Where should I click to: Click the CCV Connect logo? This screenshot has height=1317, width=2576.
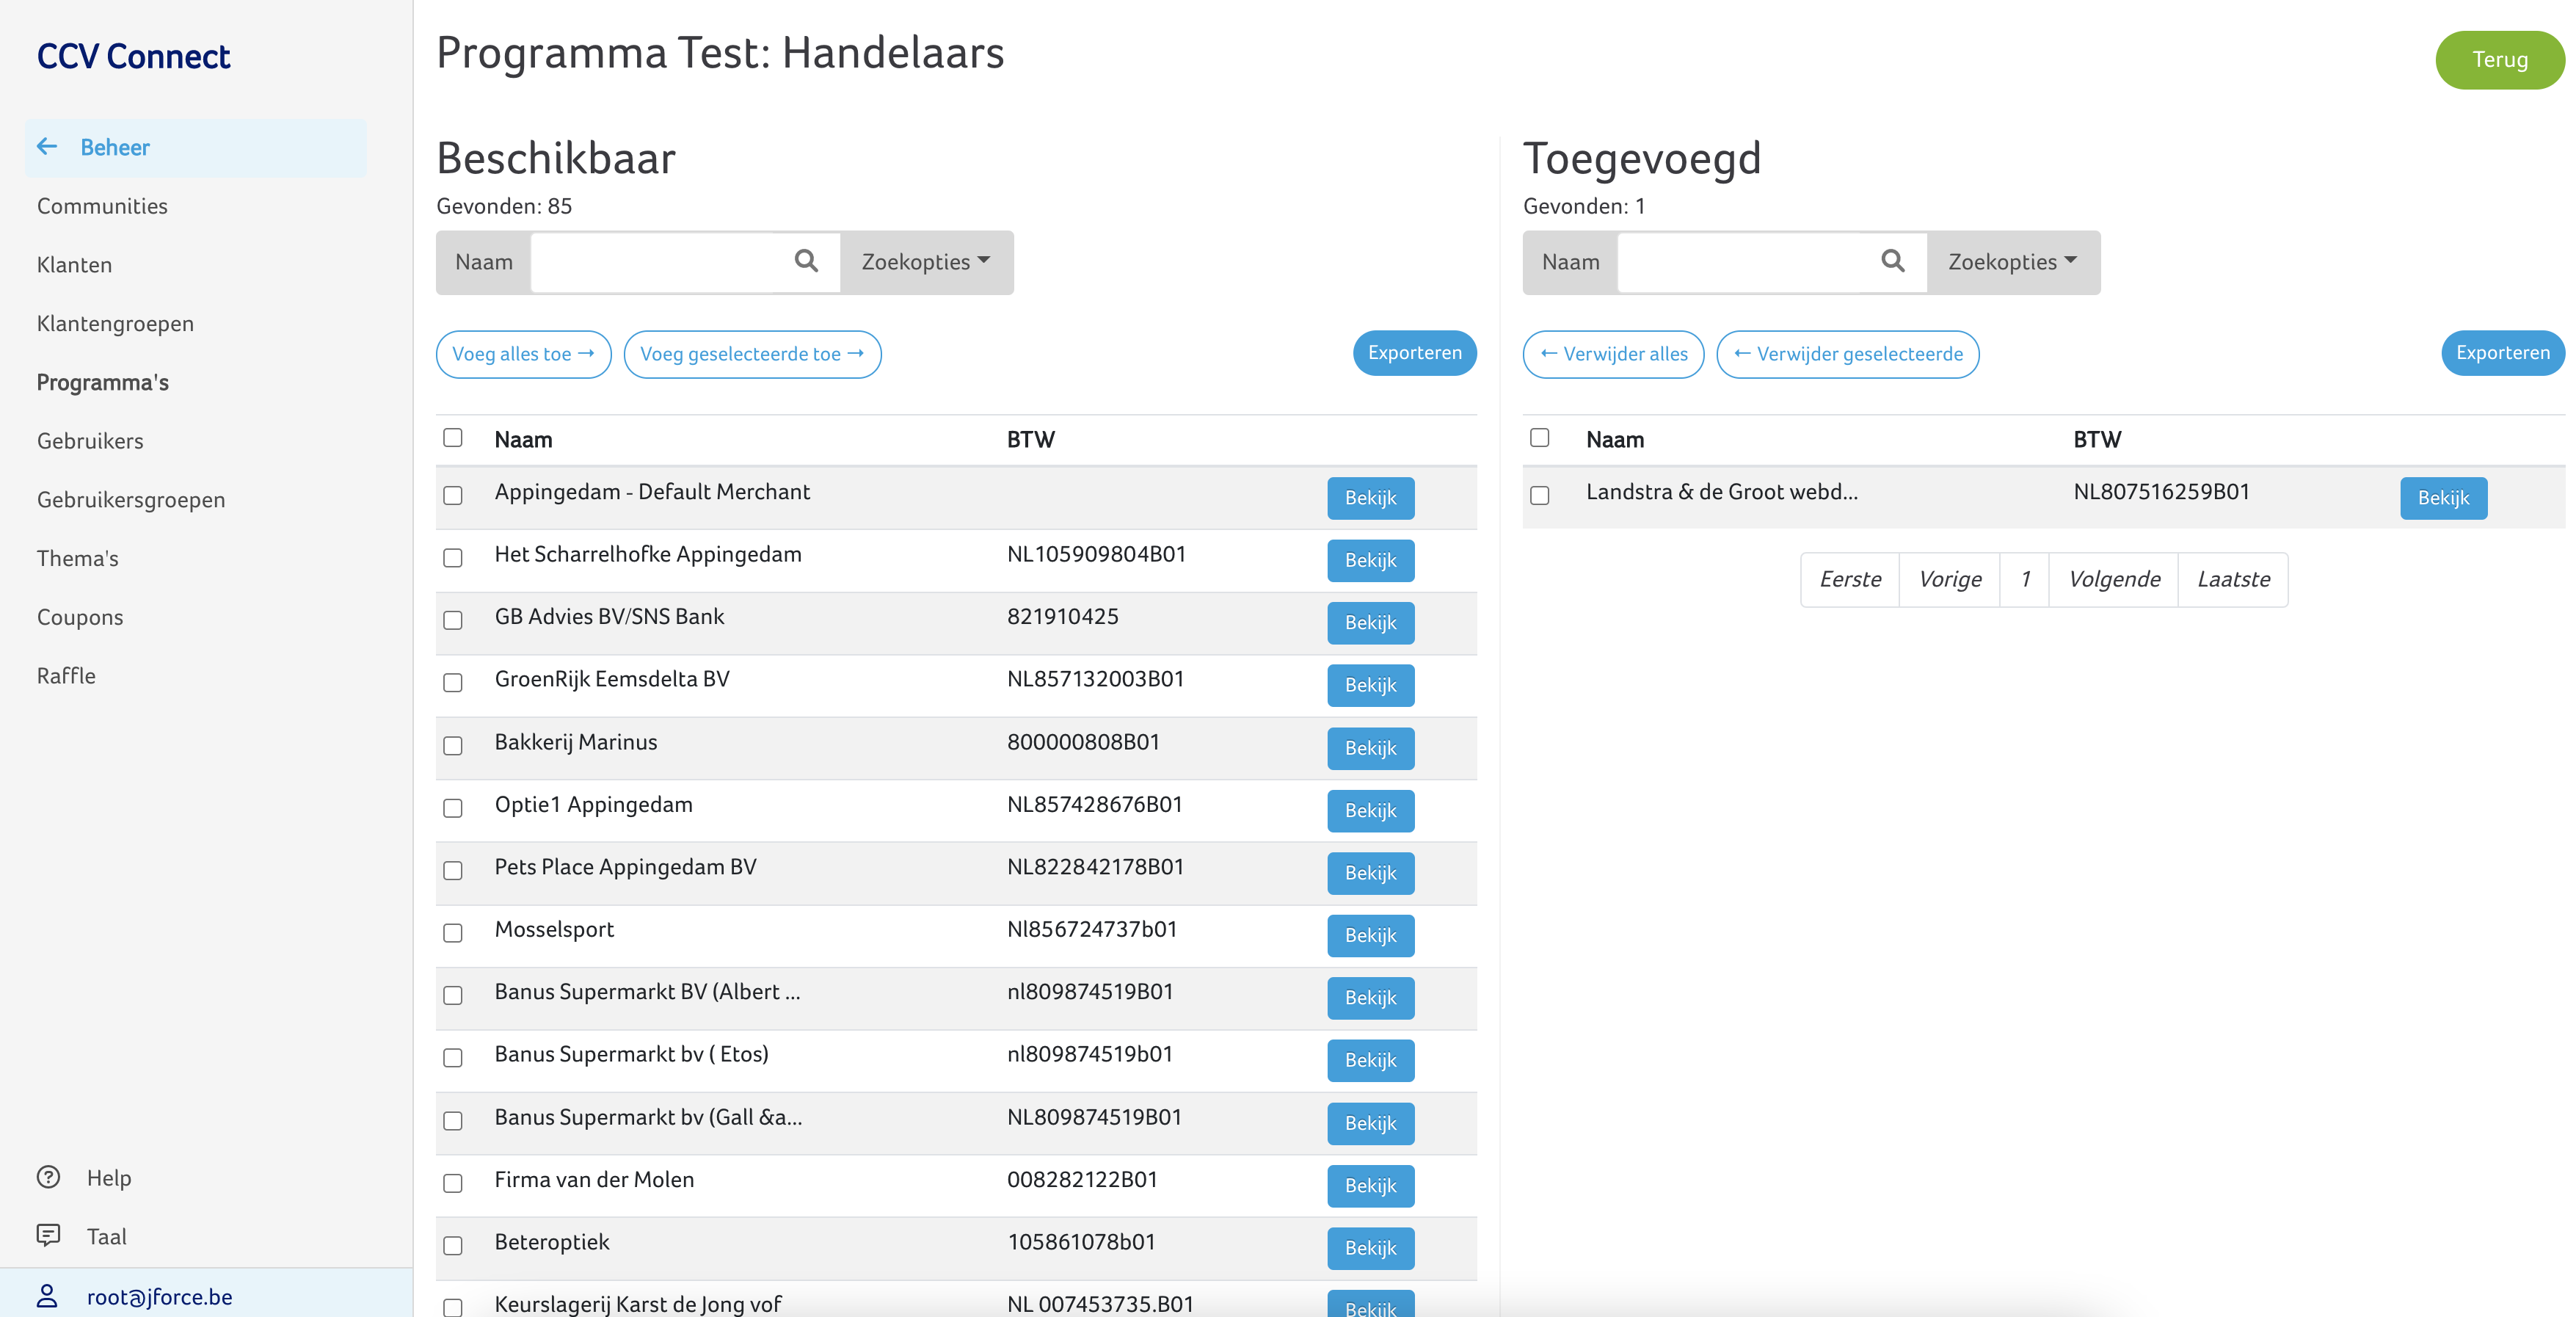pyautogui.click(x=133, y=57)
